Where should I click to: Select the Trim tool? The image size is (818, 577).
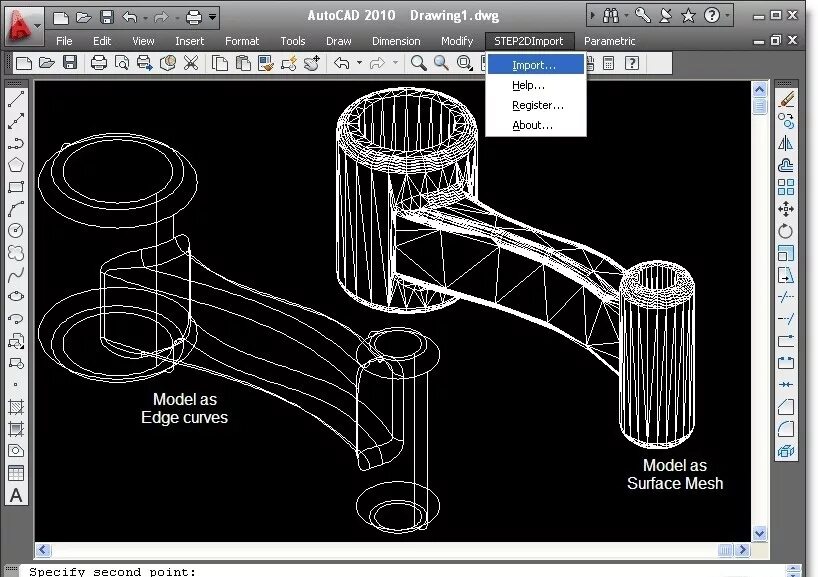coord(786,296)
